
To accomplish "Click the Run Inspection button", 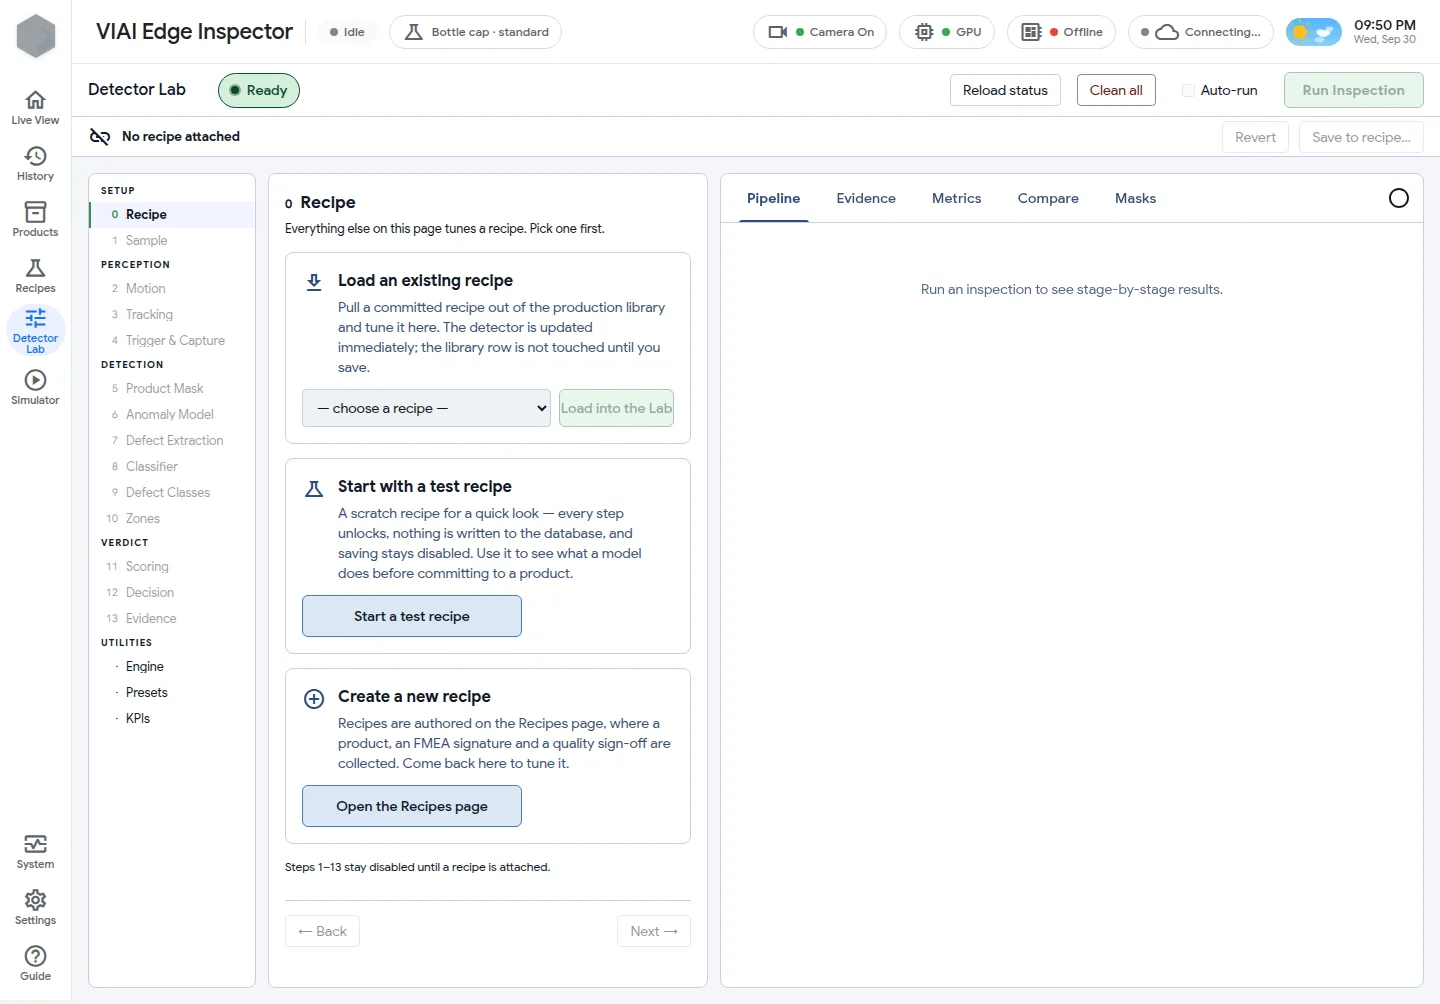I will (x=1353, y=90).
